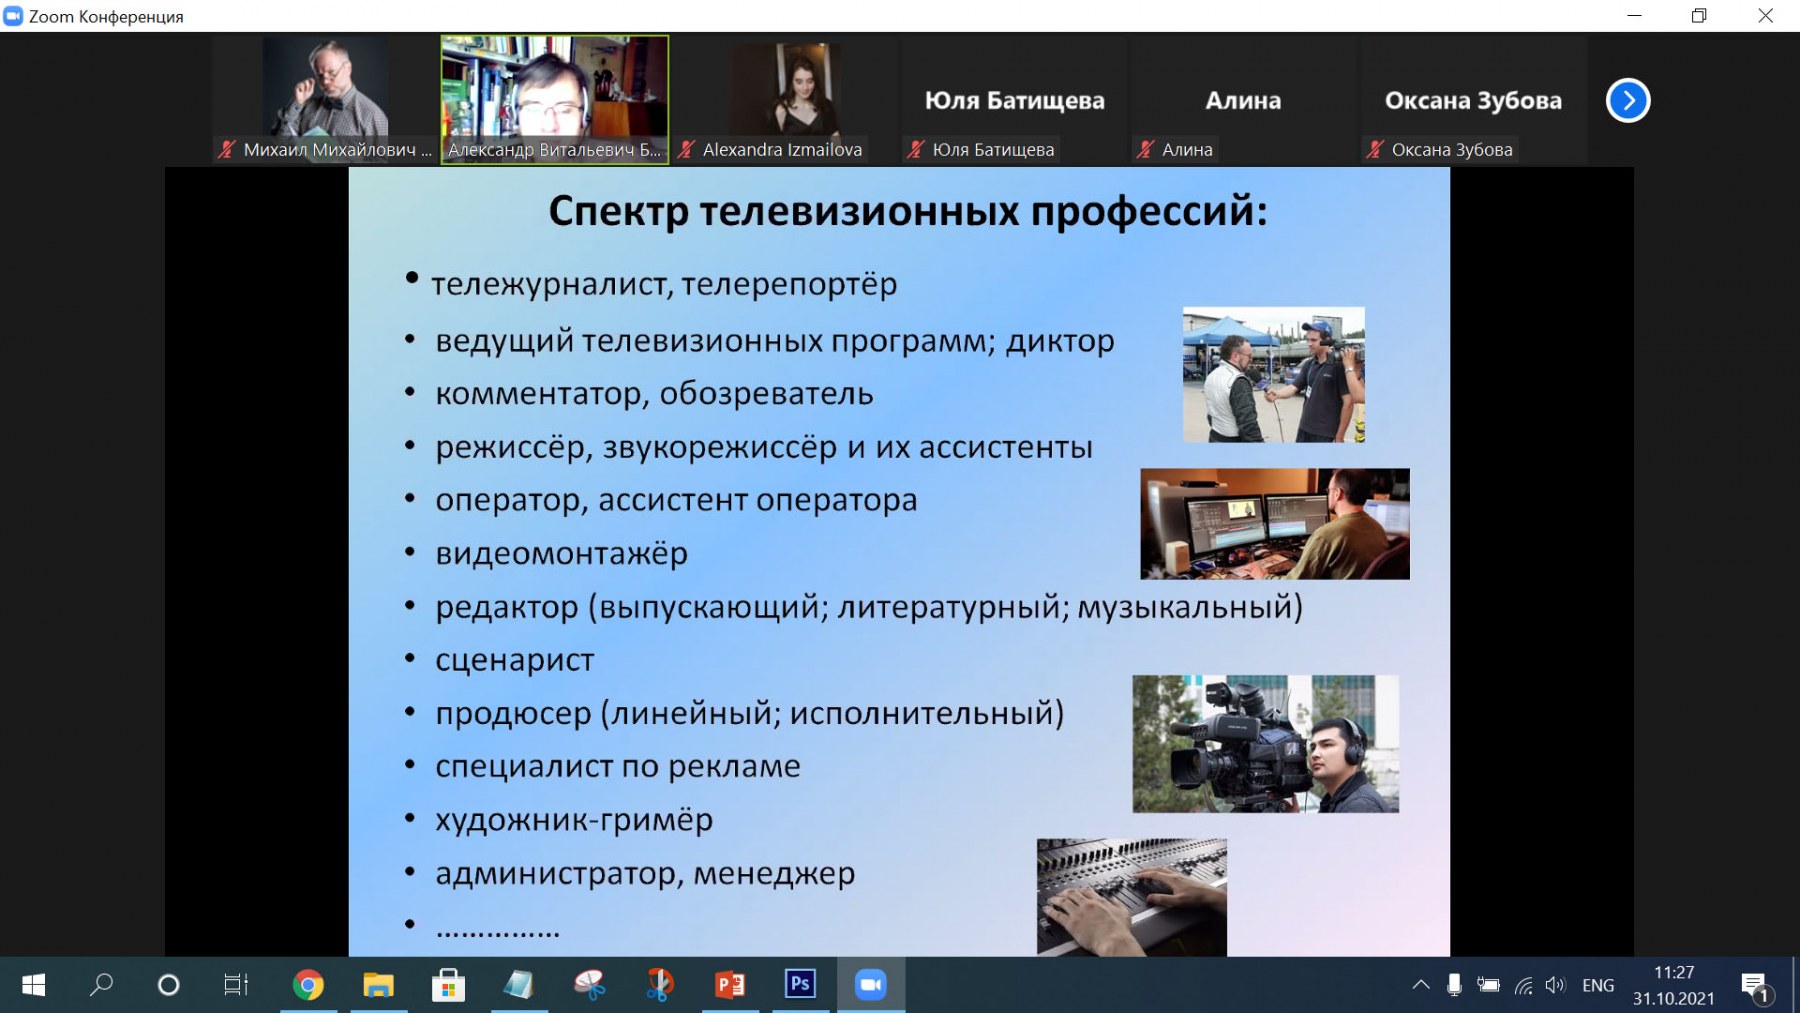This screenshot has width=1800, height=1013.
Task: Open the Windows Start menu
Action: click(x=33, y=985)
